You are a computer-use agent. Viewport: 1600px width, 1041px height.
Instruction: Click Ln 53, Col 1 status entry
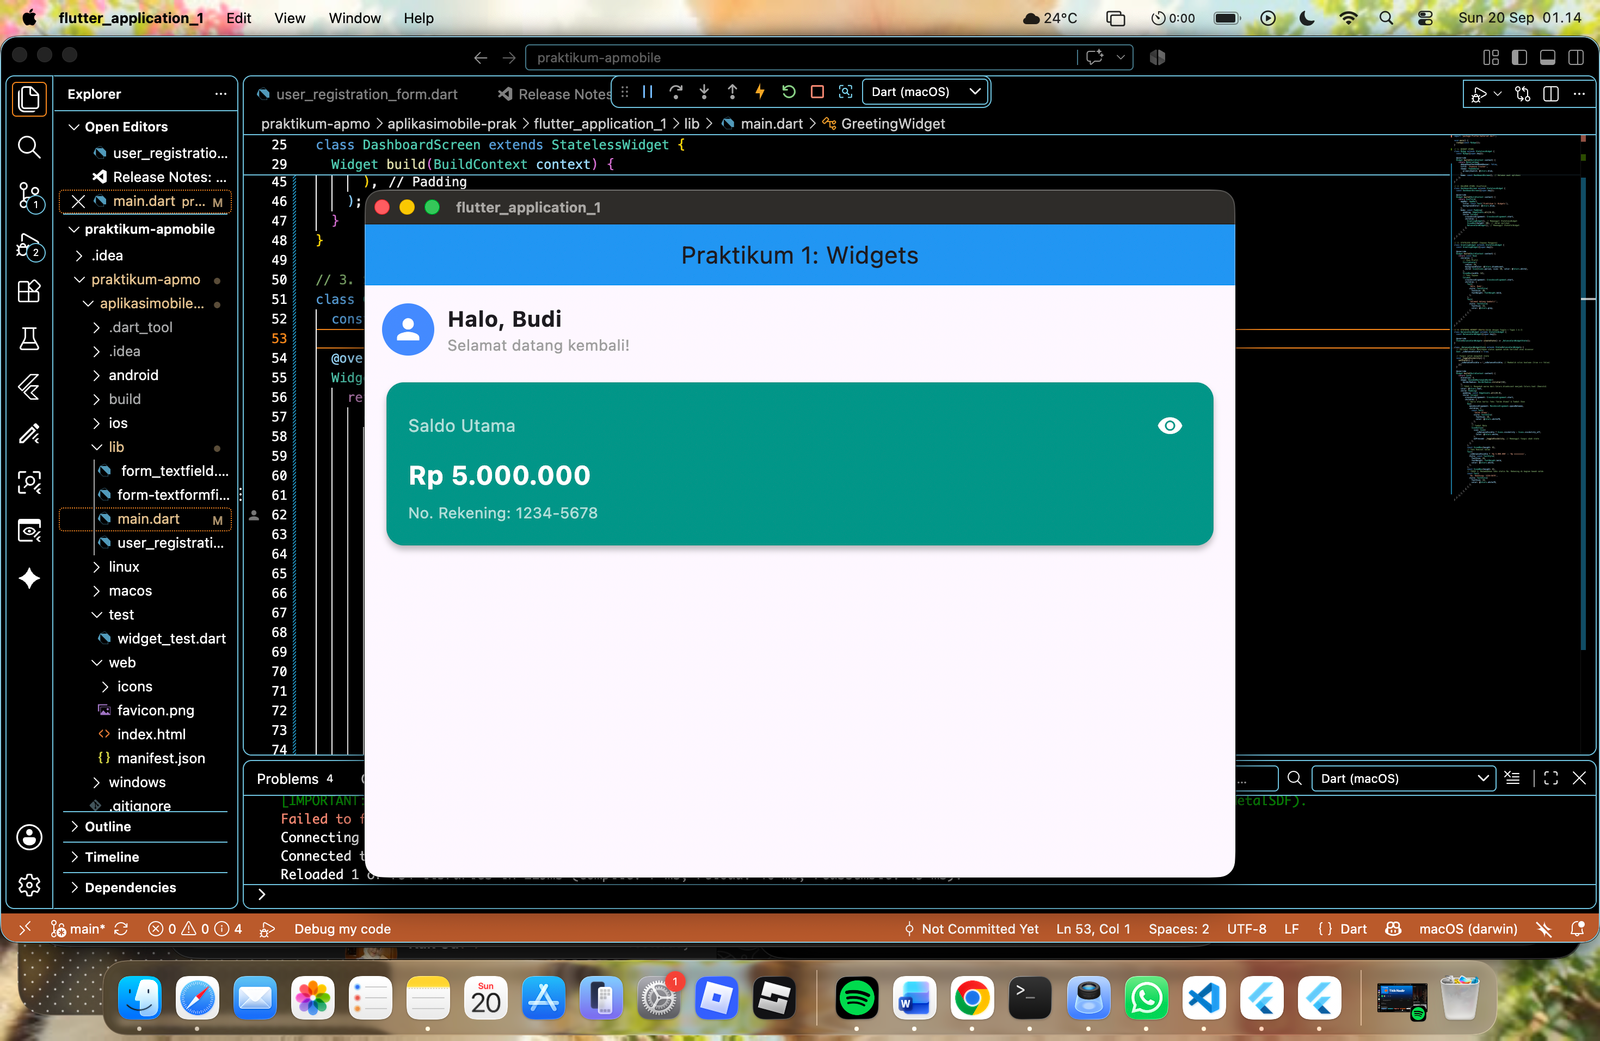pyautogui.click(x=1093, y=929)
